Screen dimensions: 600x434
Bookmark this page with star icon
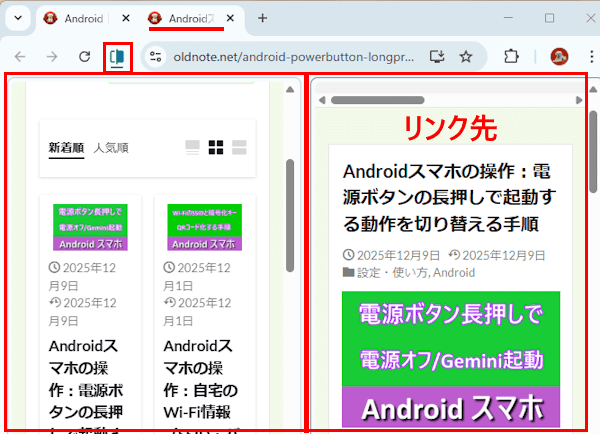466,57
